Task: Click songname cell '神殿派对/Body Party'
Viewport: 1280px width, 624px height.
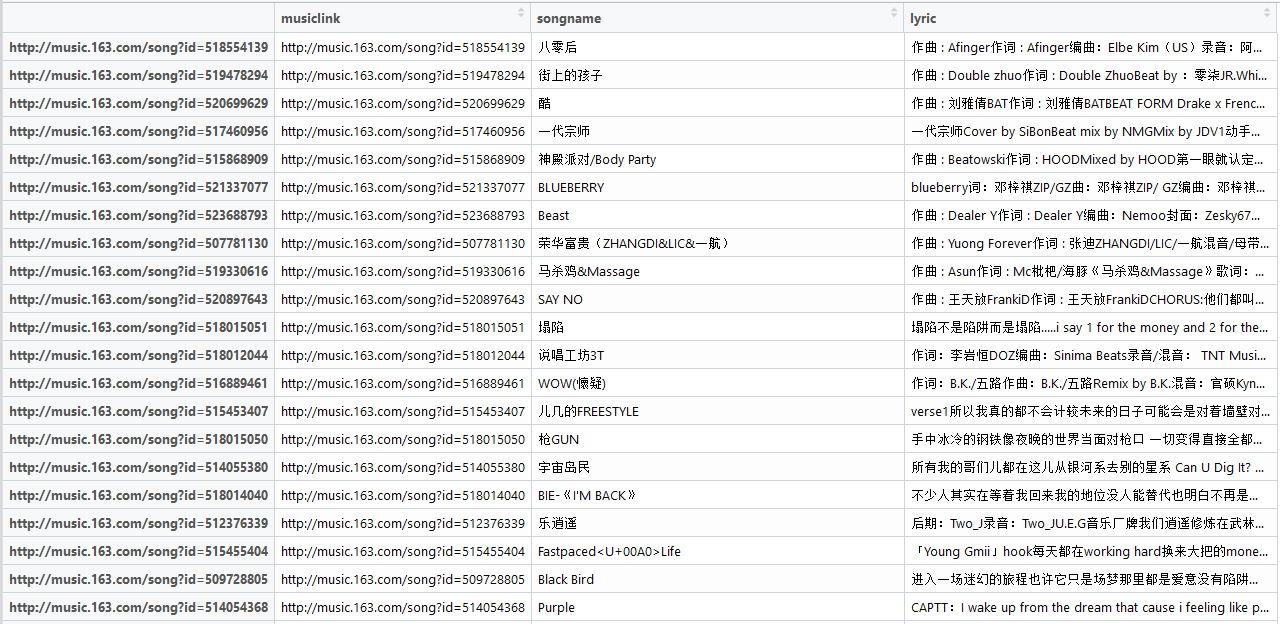Action: pos(717,159)
